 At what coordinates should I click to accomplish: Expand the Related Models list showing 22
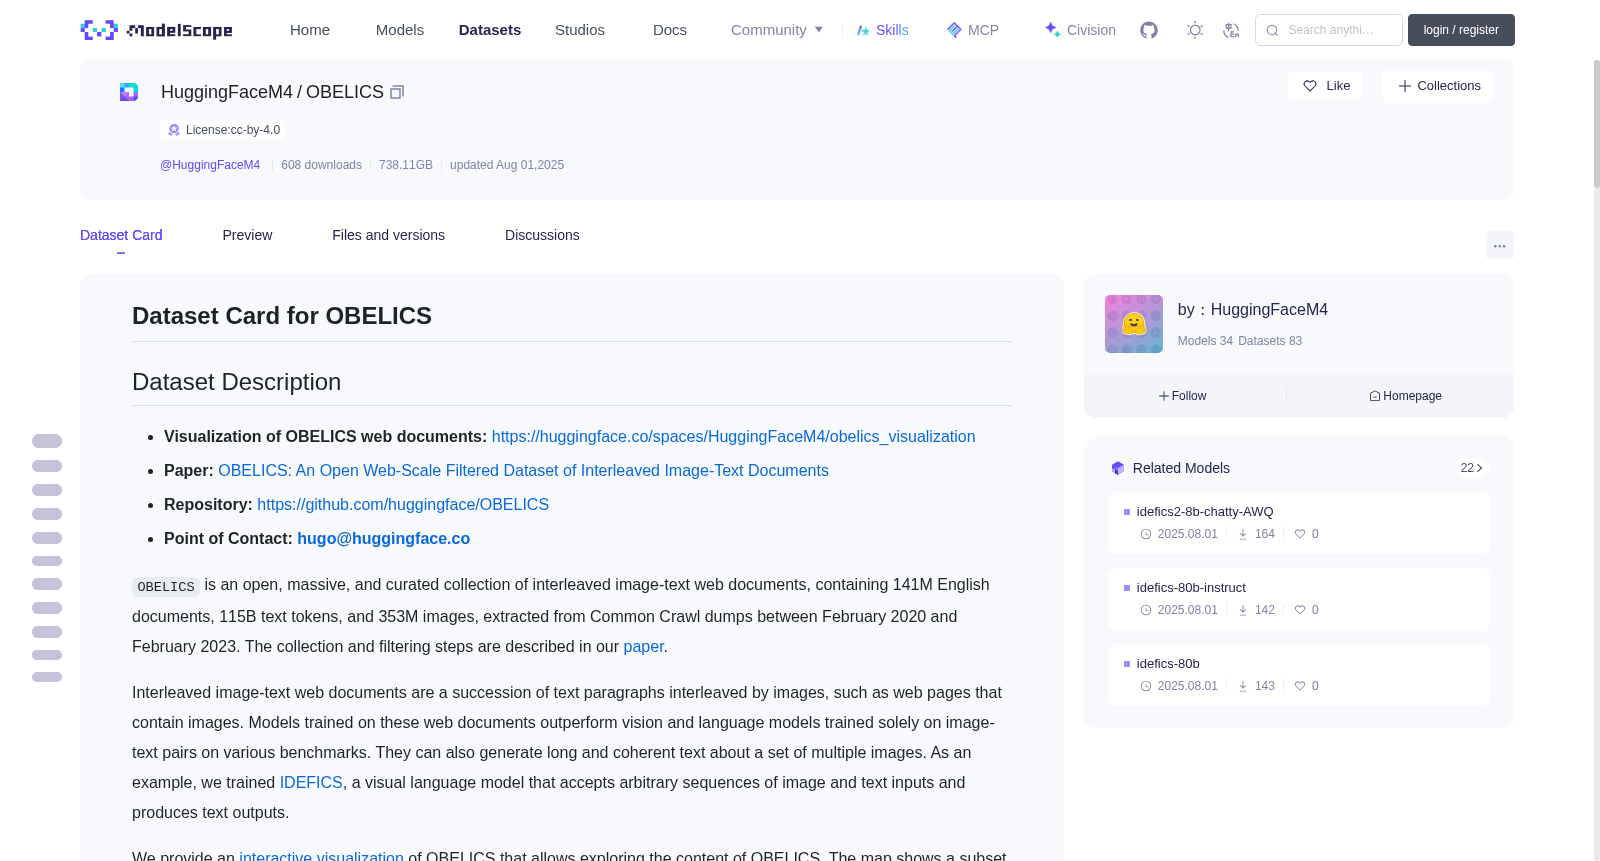coord(1472,468)
